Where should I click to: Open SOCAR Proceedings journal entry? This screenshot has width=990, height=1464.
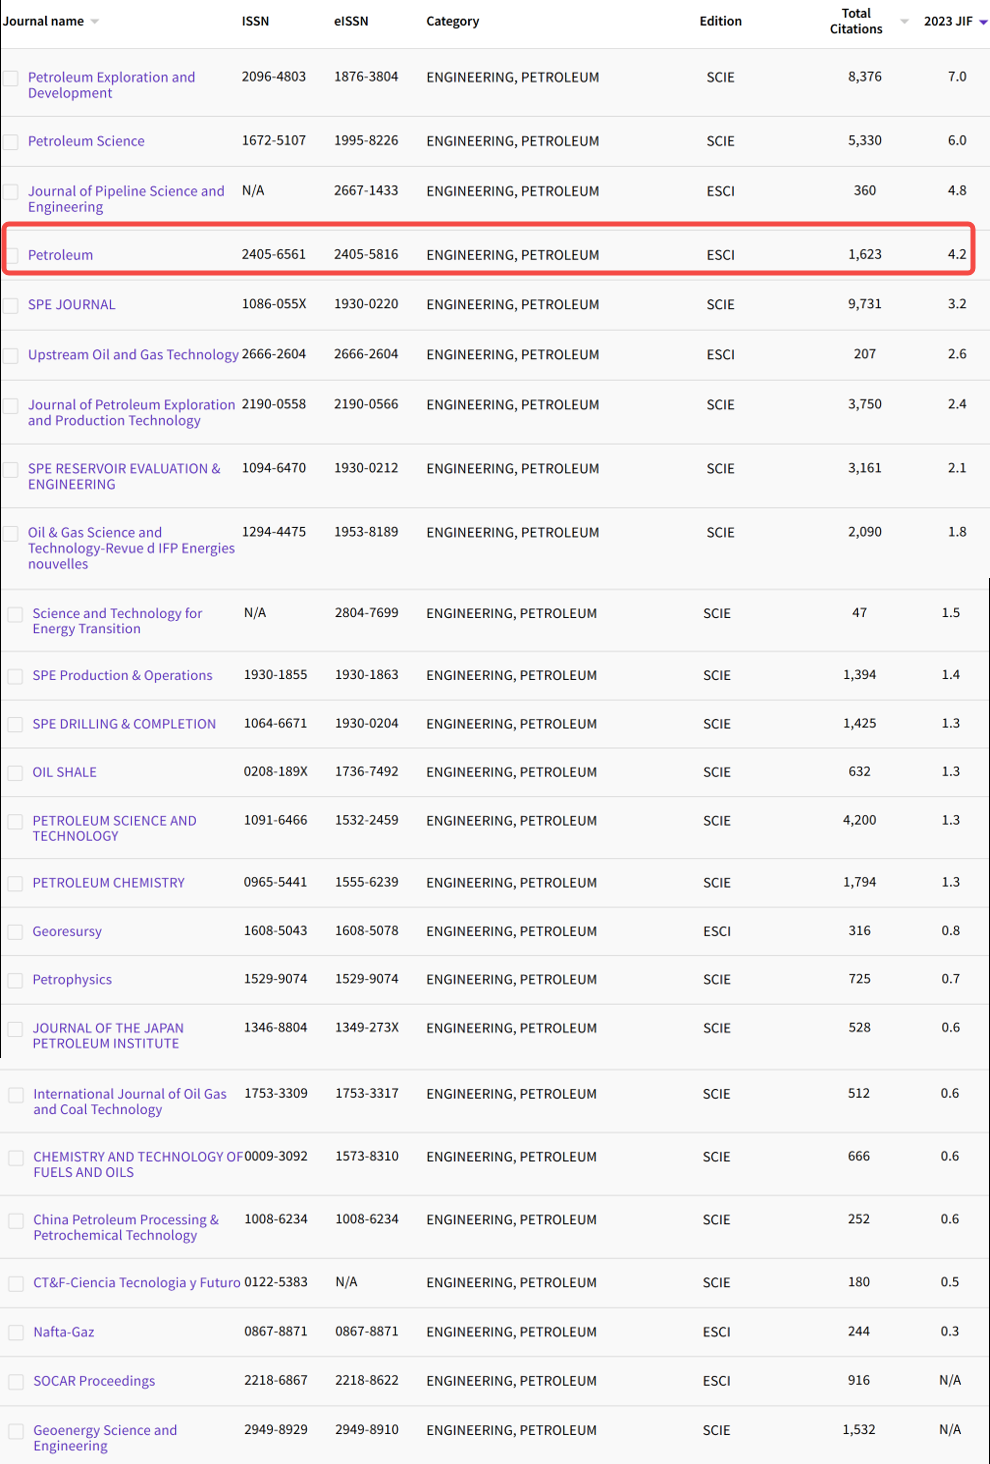tap(94, 1381)
